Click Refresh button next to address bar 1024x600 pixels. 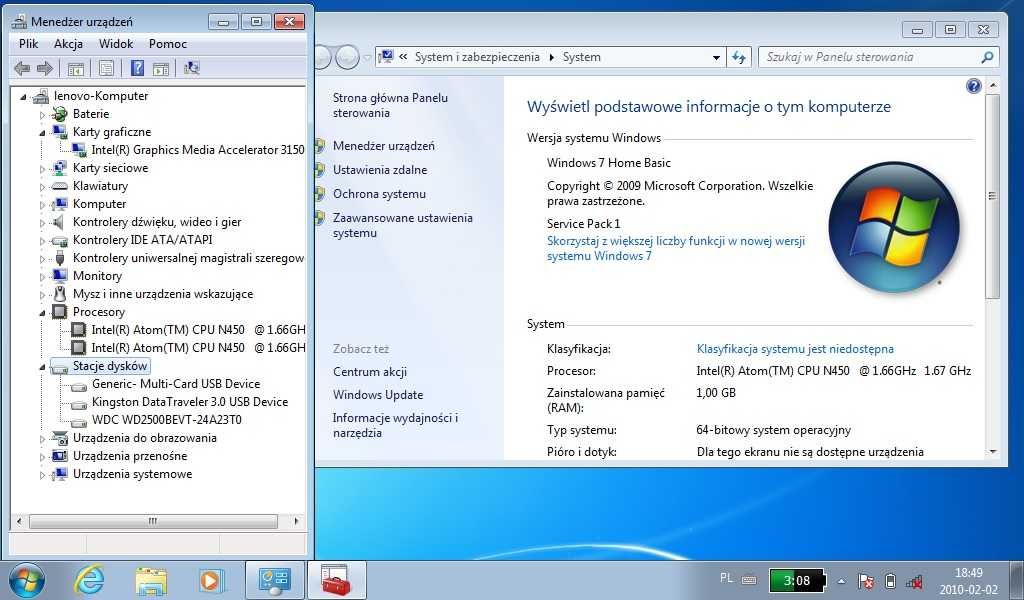(x=739, y=57)
